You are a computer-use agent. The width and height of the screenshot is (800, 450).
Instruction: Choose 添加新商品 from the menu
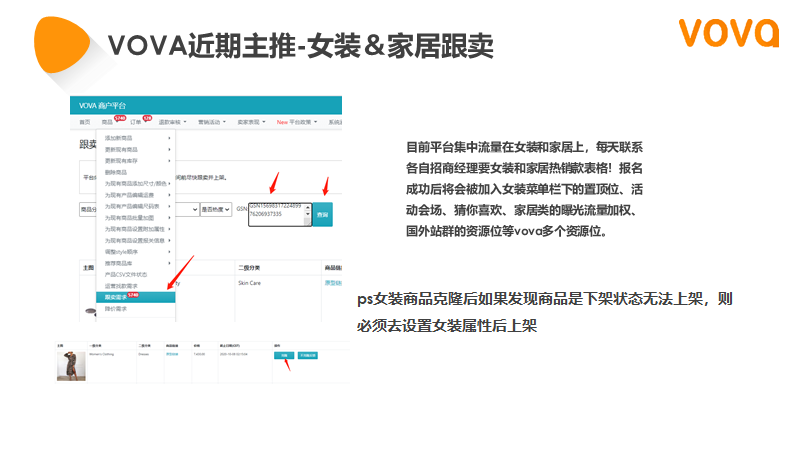click(136, 138)
